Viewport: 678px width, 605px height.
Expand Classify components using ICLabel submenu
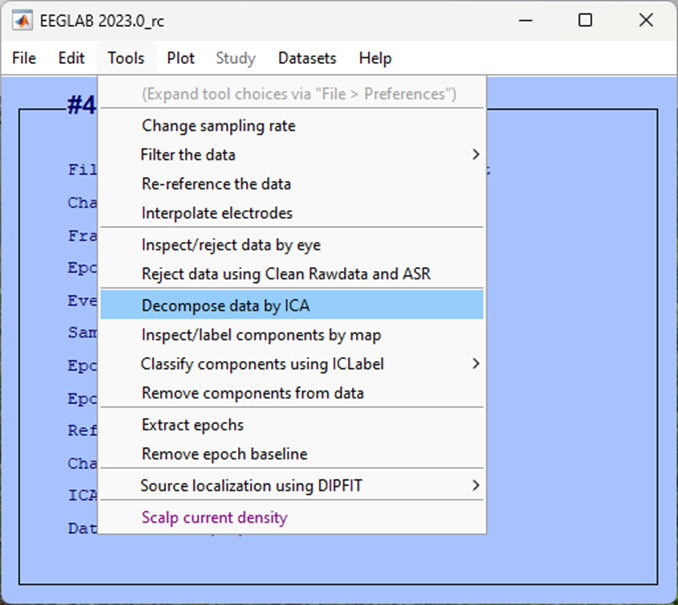(x=262, y=364)
